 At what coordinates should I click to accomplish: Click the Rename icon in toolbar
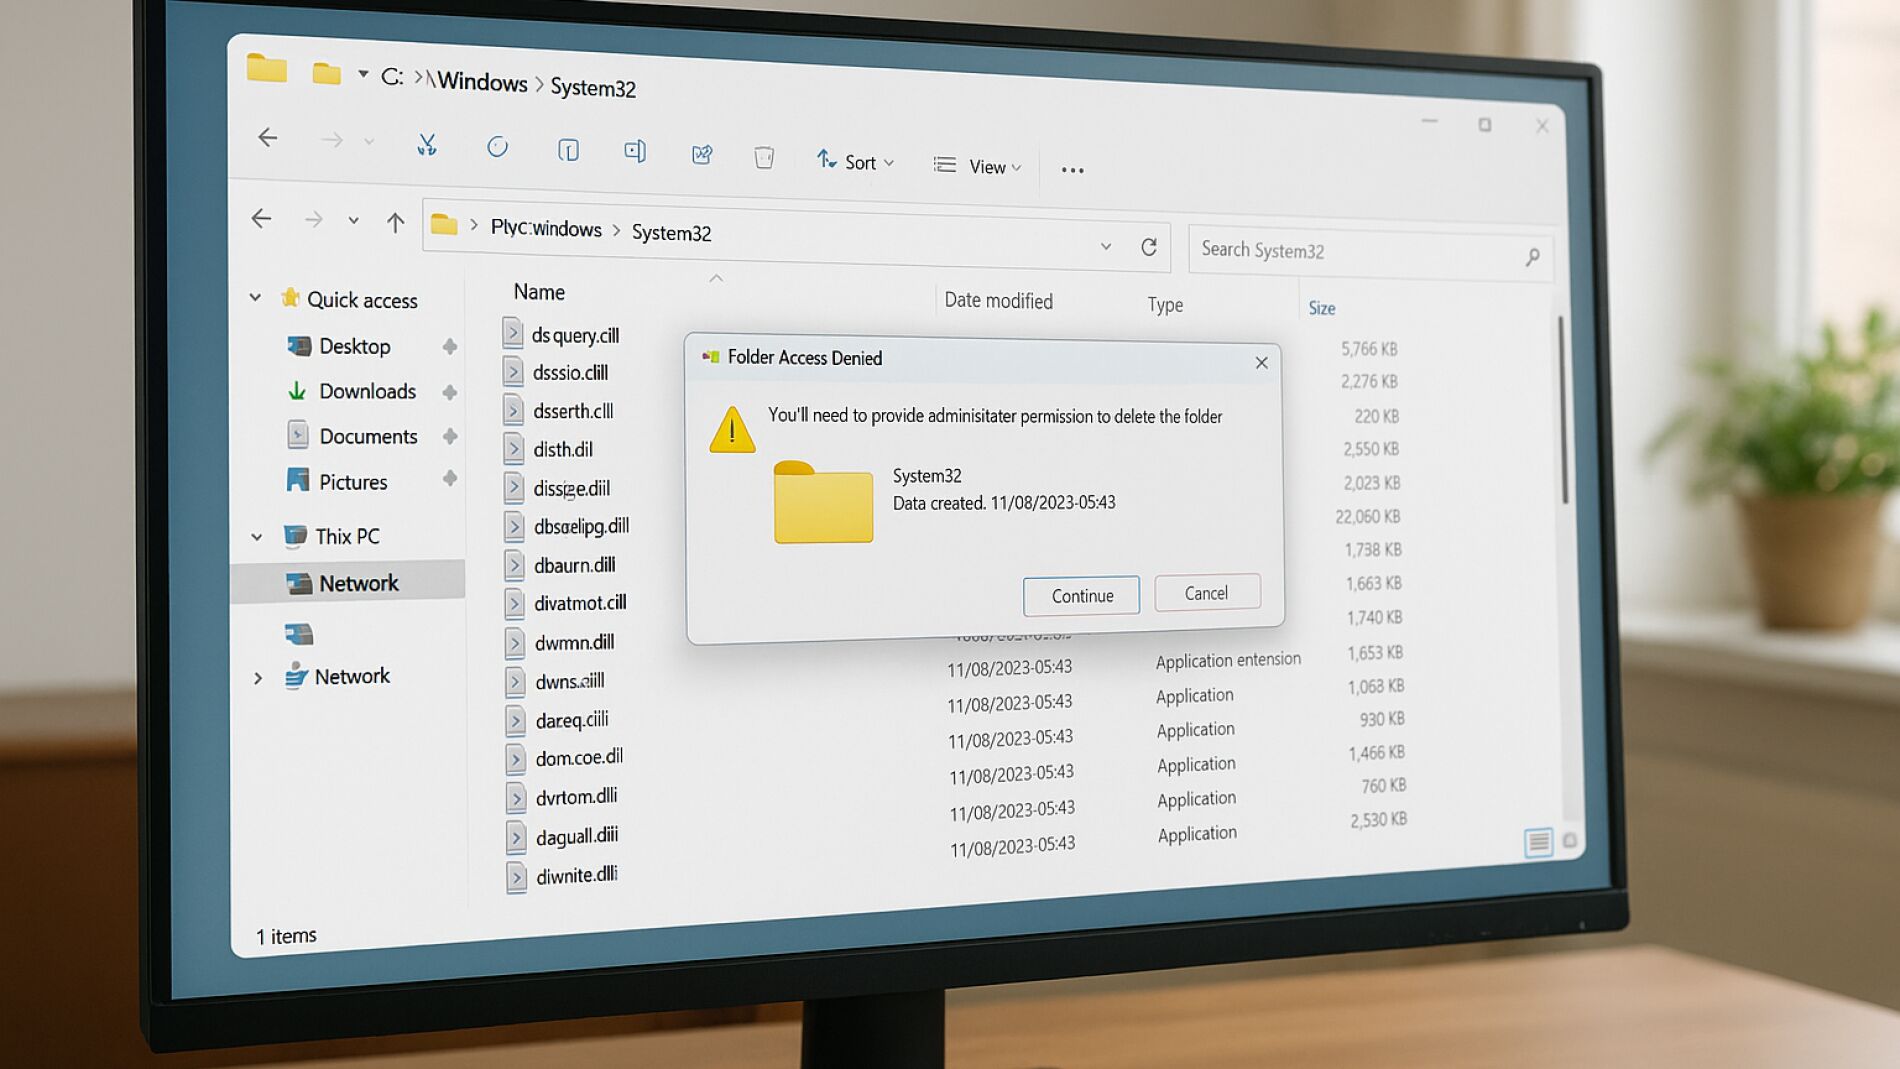point(635,151)
